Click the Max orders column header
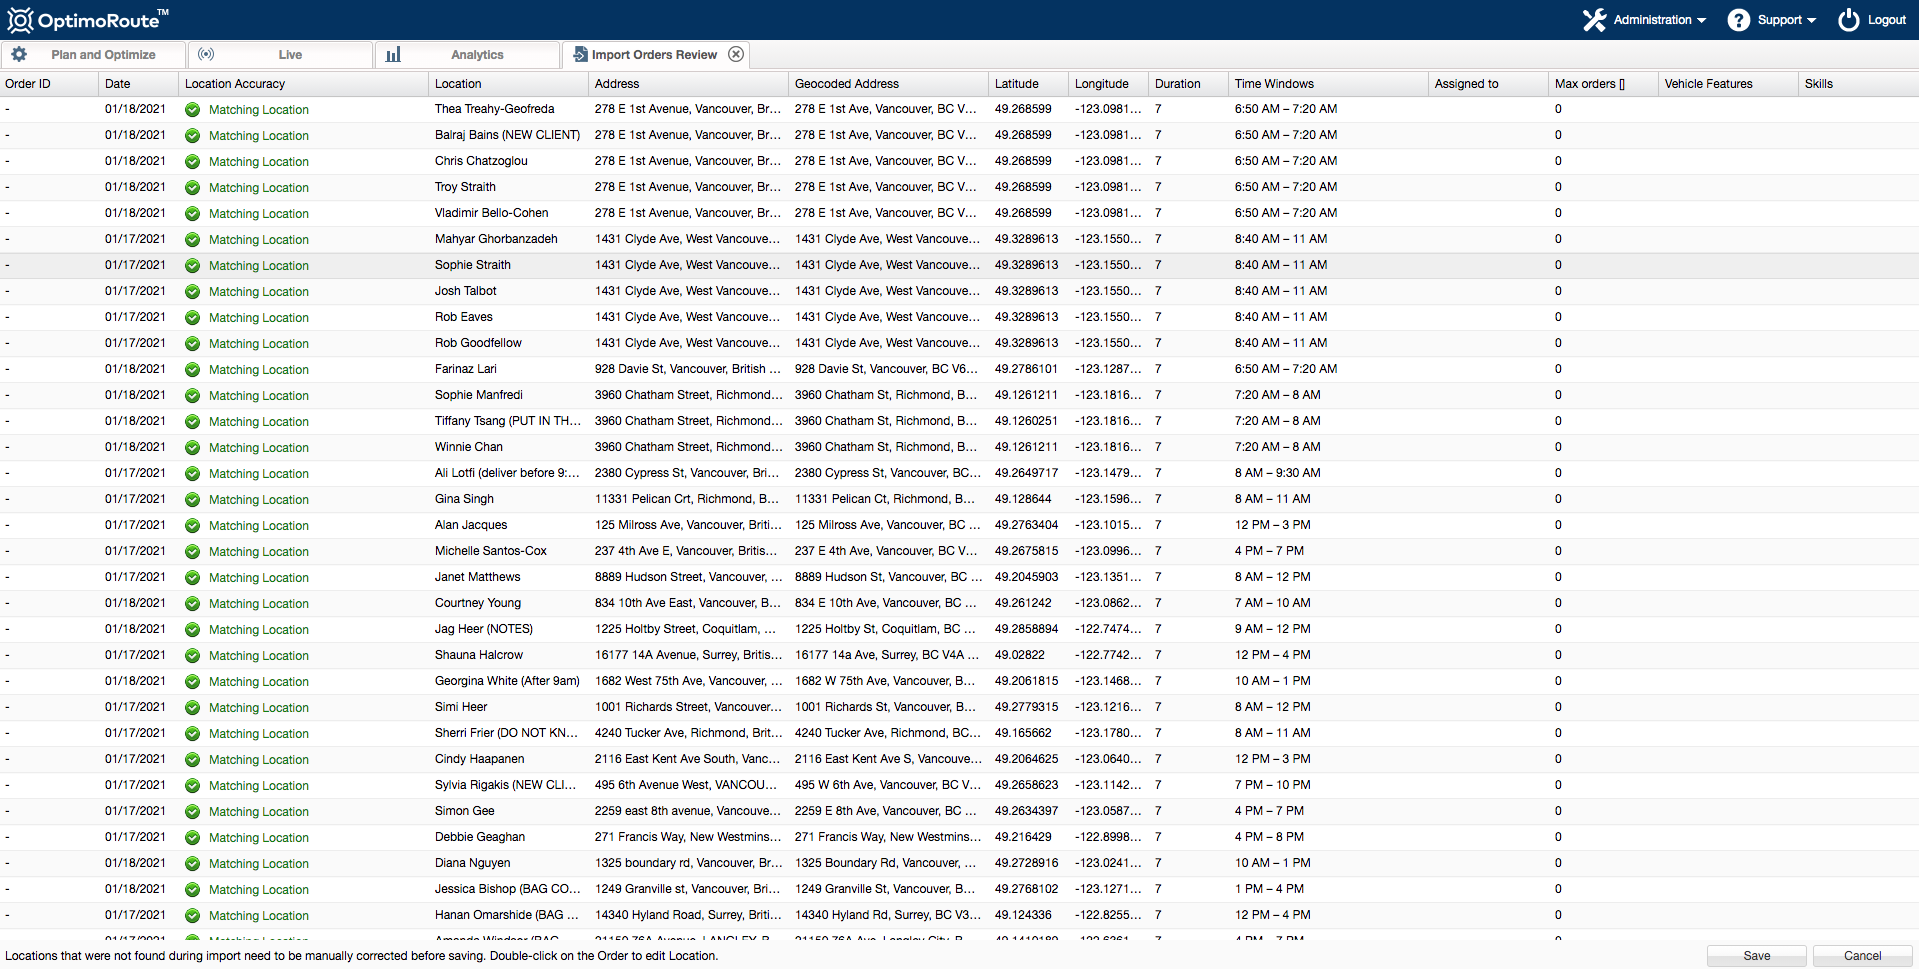 (1589, 84)
